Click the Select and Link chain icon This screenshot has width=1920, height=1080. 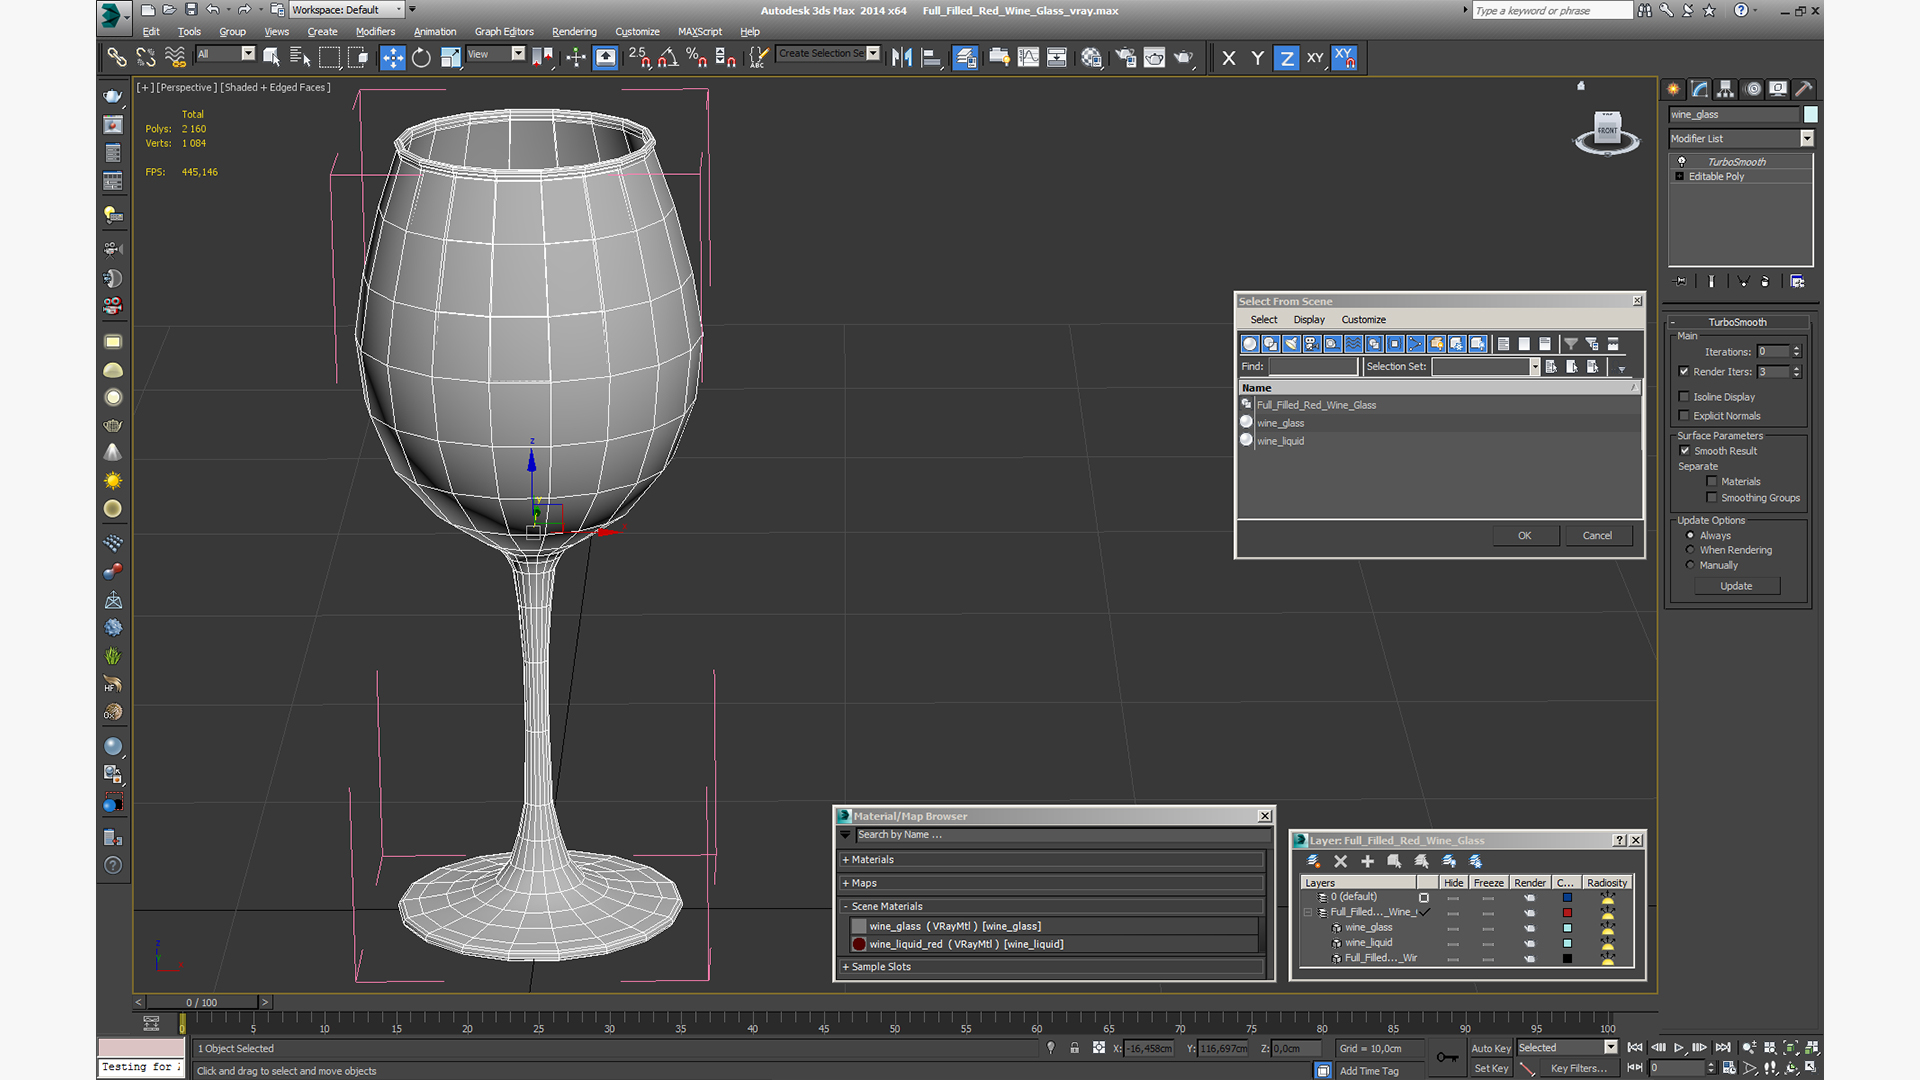[117, 58]
